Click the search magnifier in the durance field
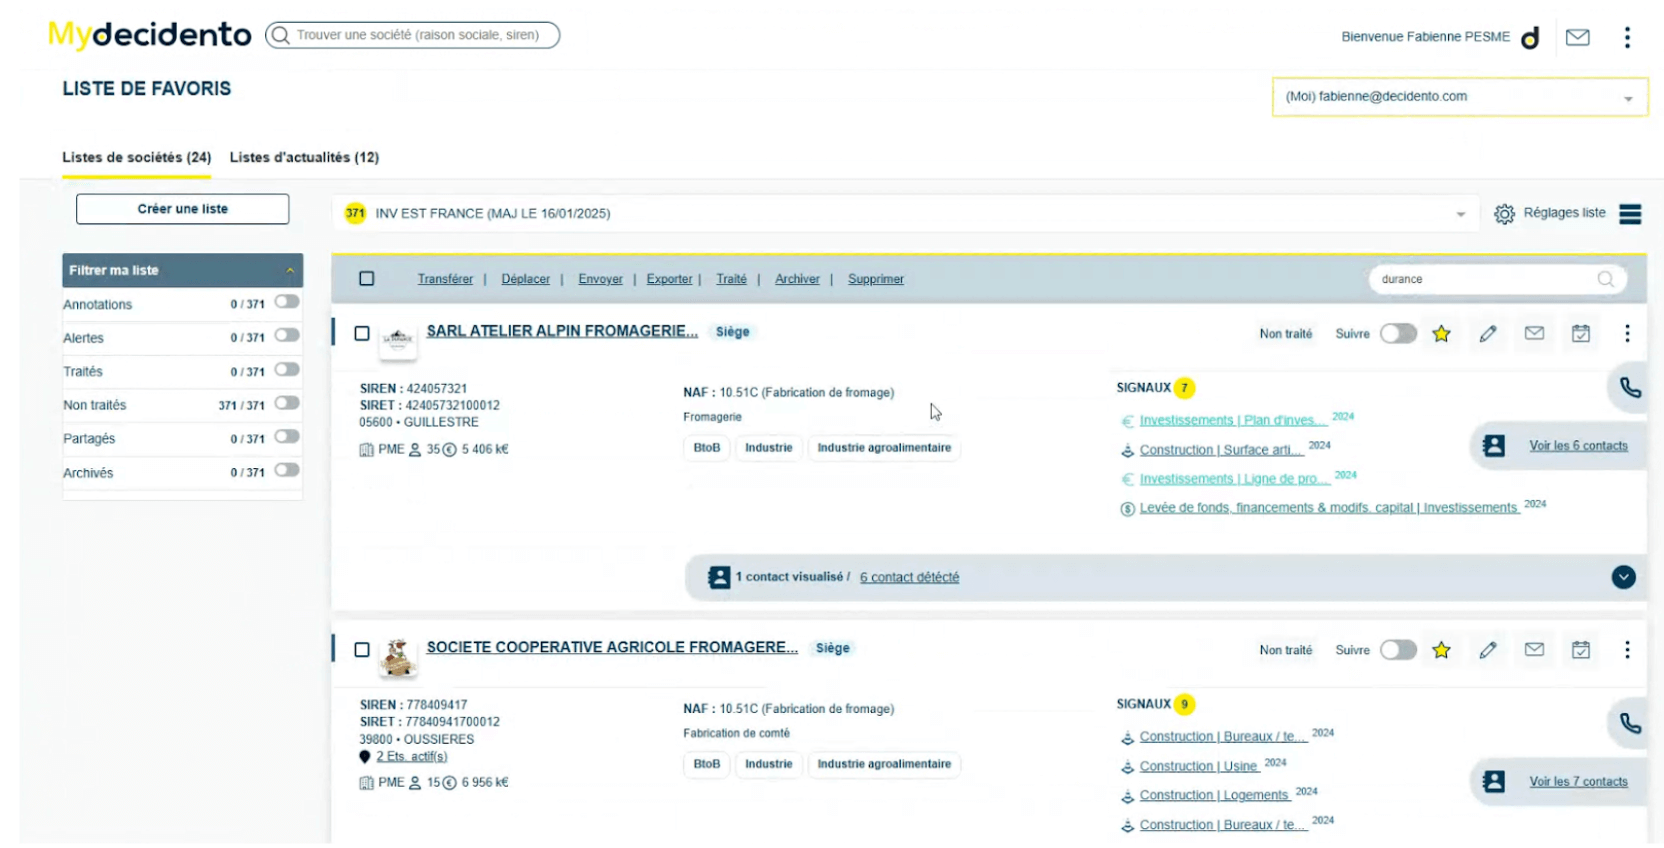This screenshot has height=848, width=1664. [1605, 279]
